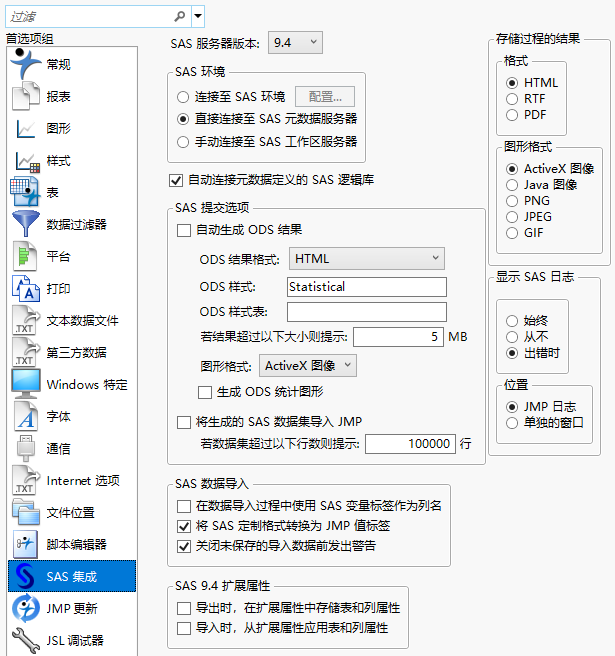The height and width of the screenshot is (656, 615).
Task: Select PNG graph format radio
Action: (512, 201)
